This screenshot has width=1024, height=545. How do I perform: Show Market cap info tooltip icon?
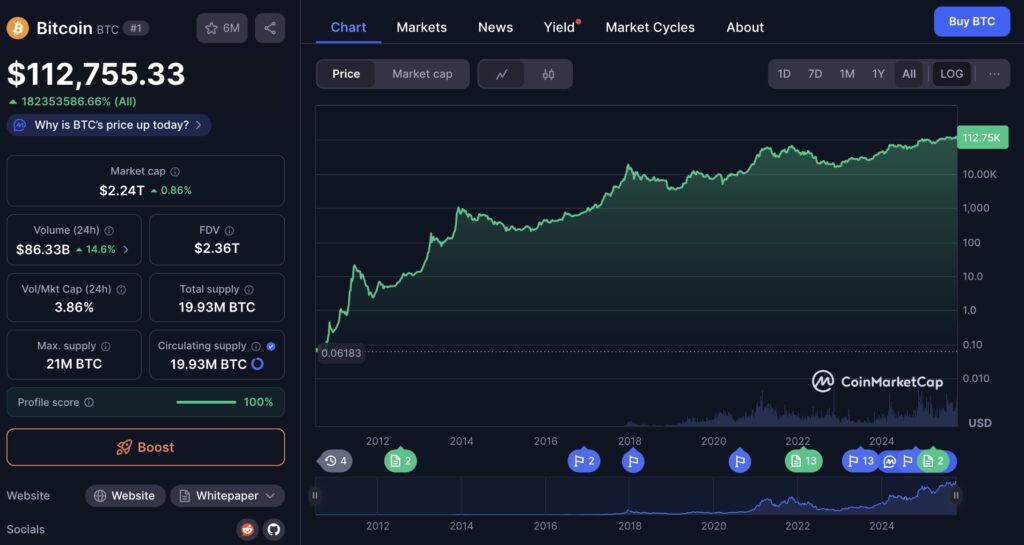point(175,172)
